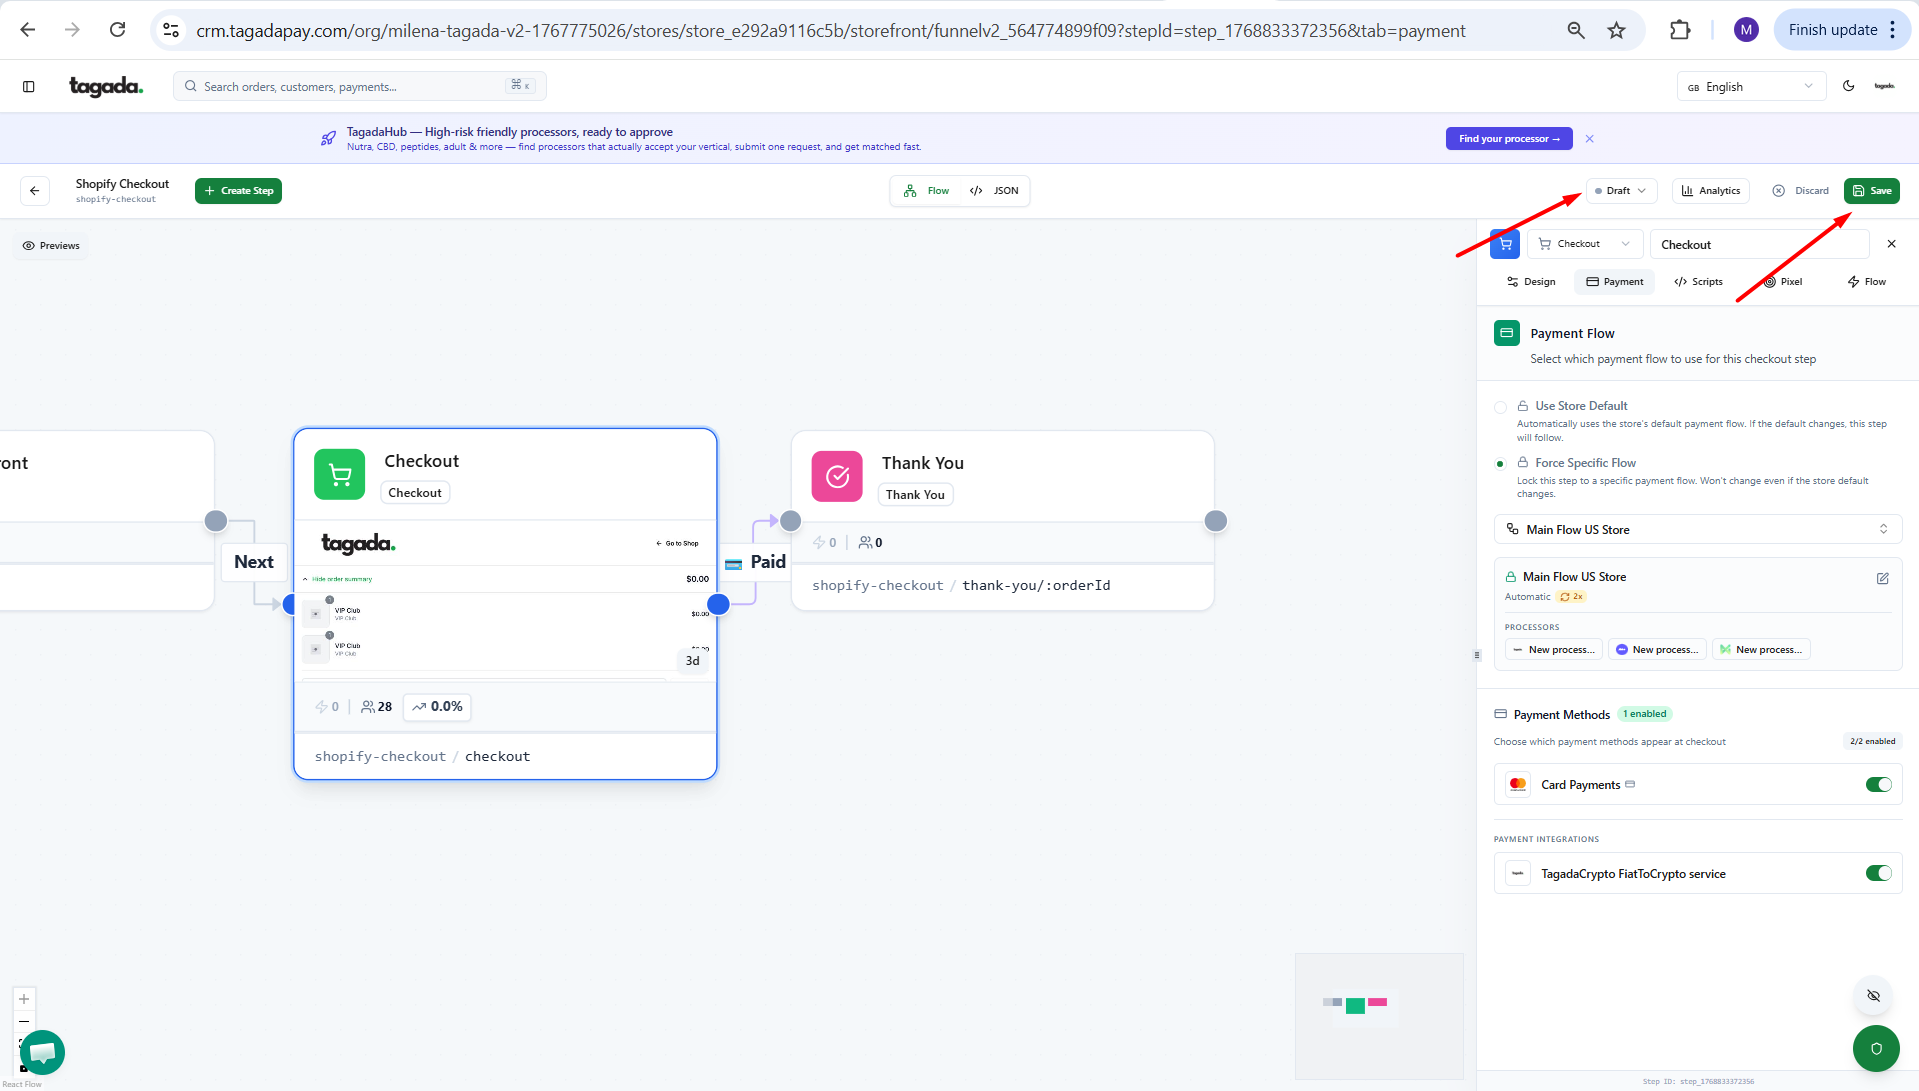Open the Scripts tab
1919x1091 pixels.
click(1698, 282)
